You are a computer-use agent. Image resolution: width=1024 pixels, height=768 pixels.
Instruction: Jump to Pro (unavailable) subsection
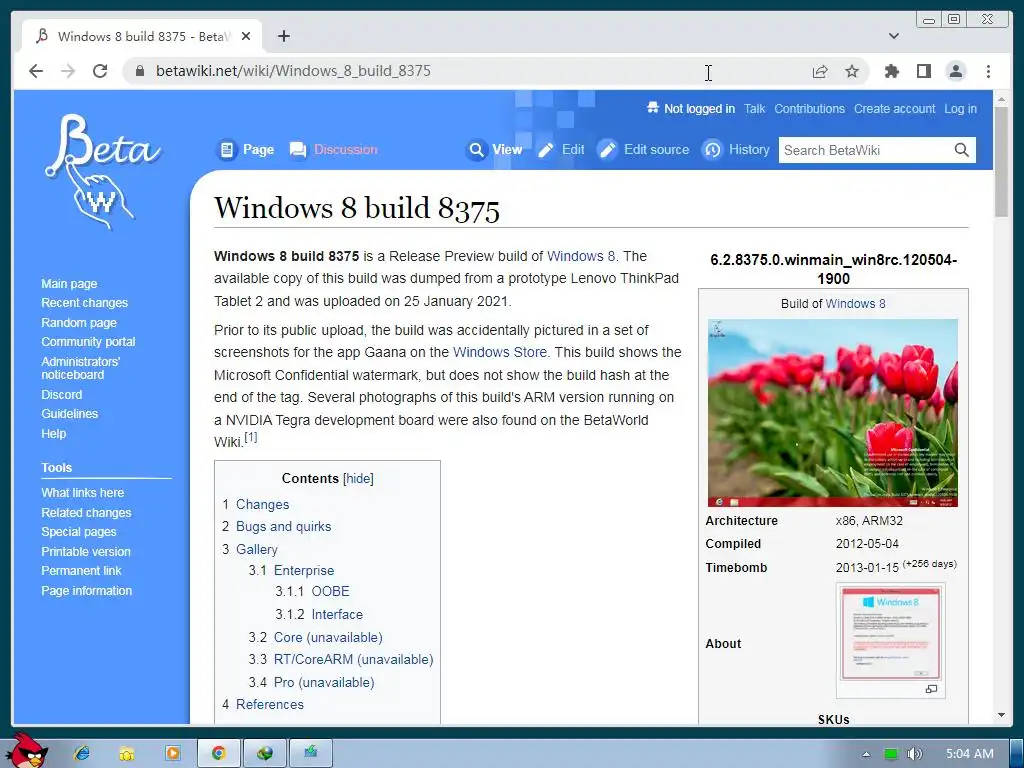pos(324,682)
